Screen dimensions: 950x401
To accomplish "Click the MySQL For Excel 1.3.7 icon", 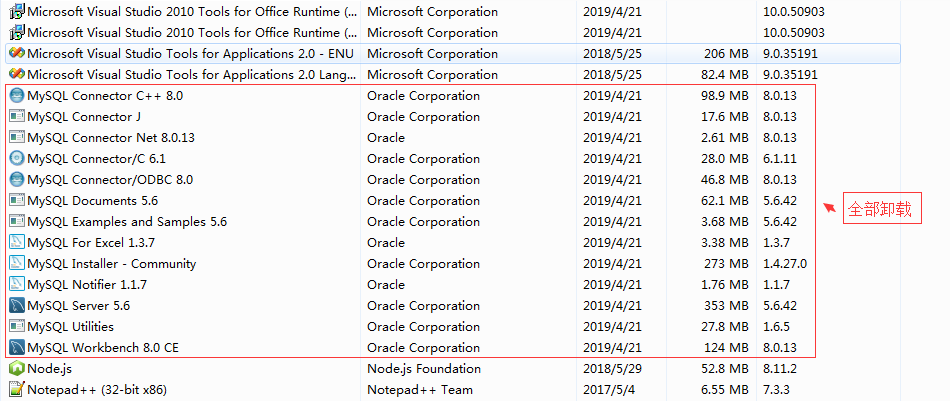I will pos(17,243).
